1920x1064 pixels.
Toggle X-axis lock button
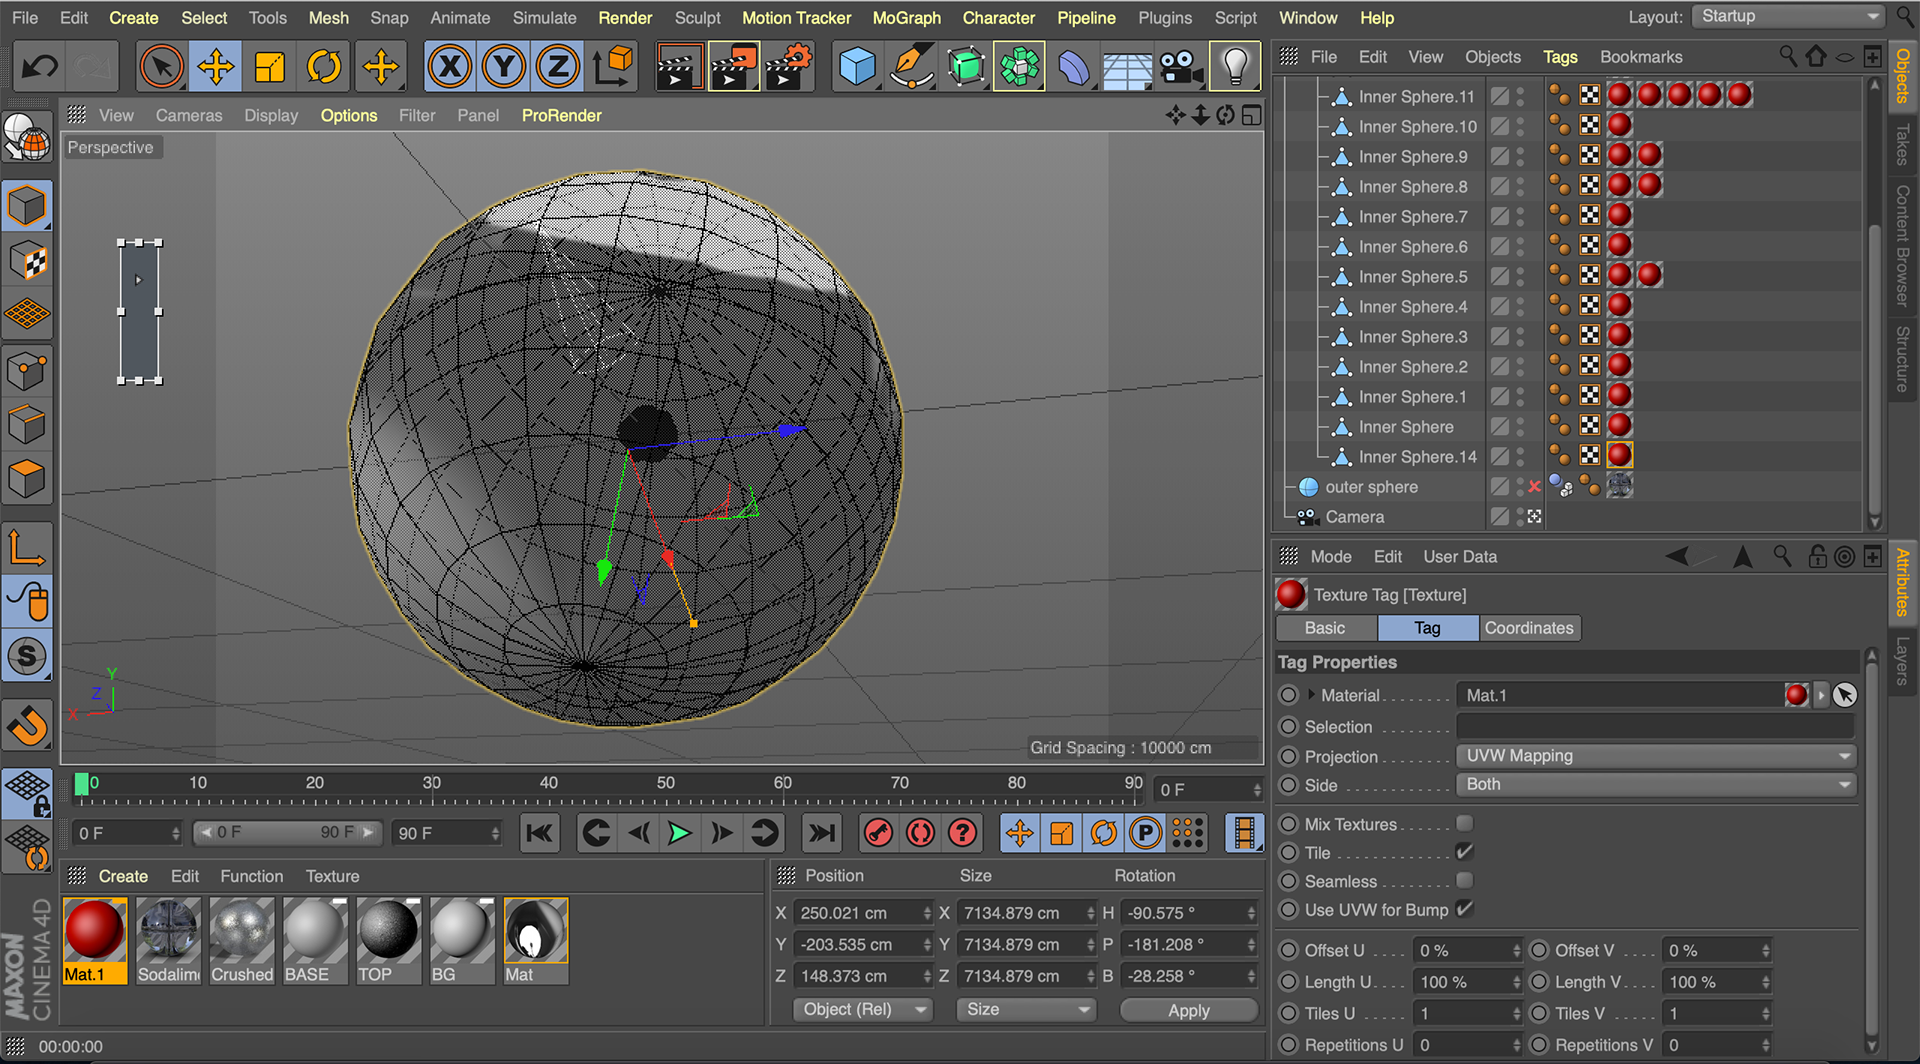[450, 68]
